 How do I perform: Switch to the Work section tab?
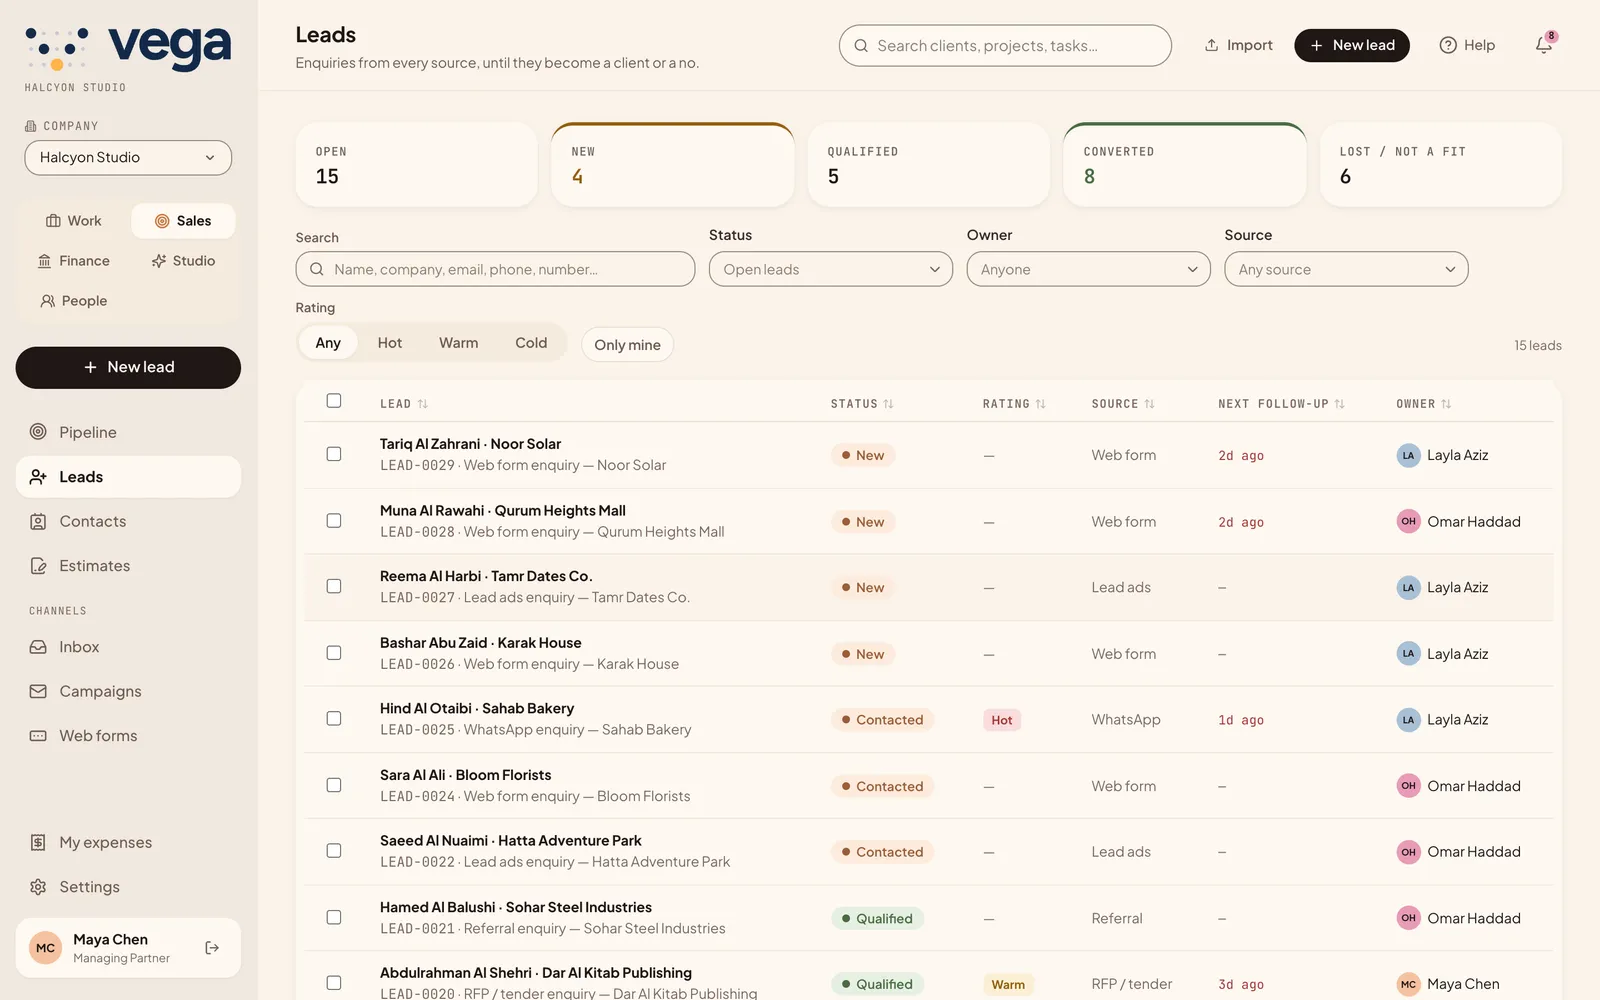[74, 221]
